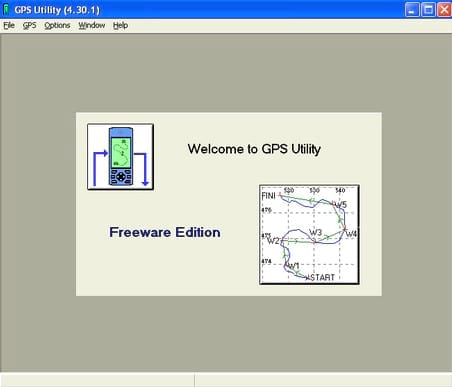Click the W3 waypoint label on map
Screen dimensions: 452x387
click(x=315, y=232)
